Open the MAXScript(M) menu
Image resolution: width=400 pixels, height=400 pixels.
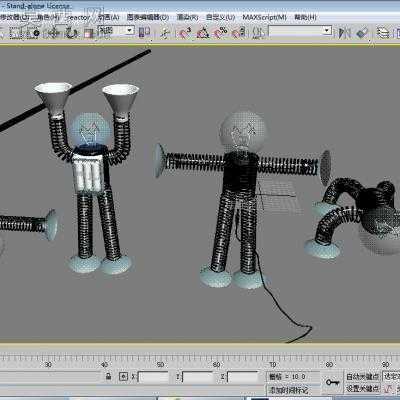click(264, 17)
